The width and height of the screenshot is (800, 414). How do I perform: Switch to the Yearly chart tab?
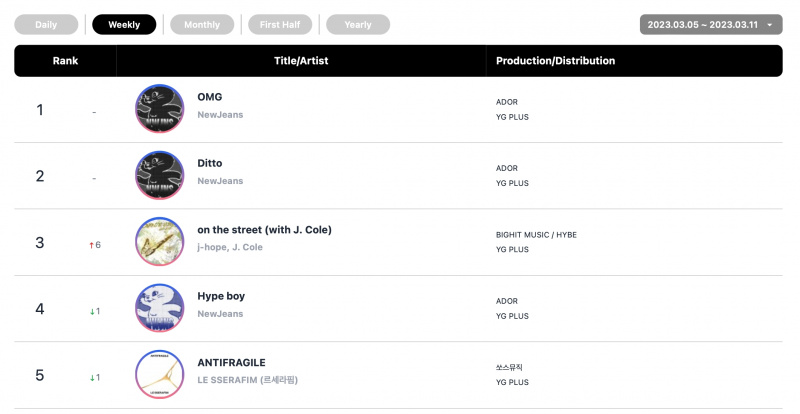(x=358, y=25)
